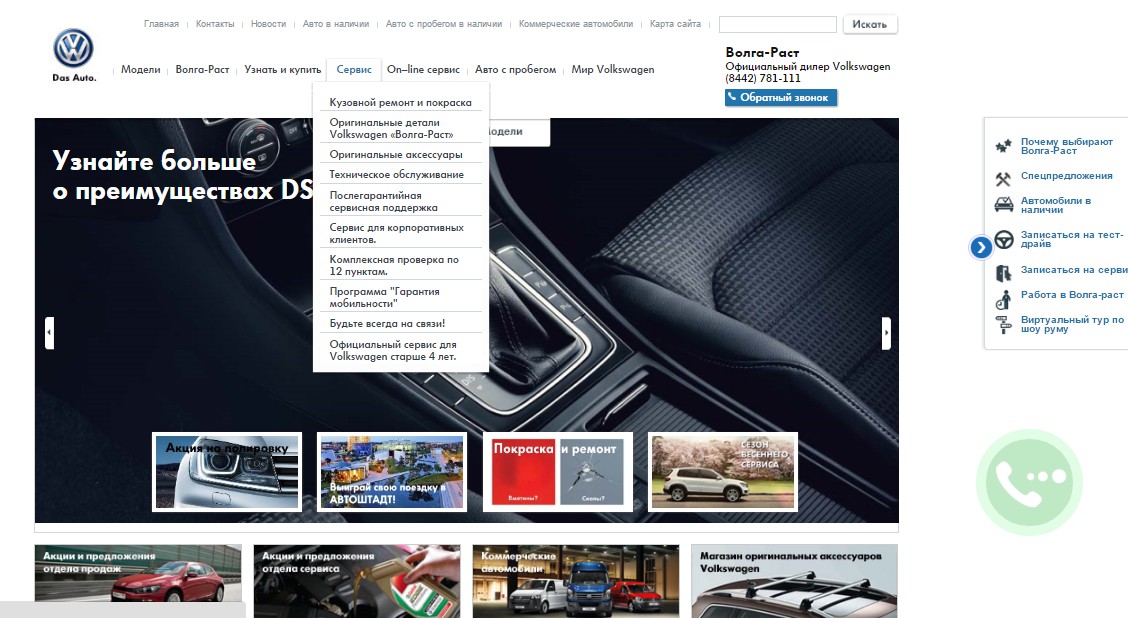Click the search input field
Viewport: 1128px width, 618px height.
pos(778,24)
